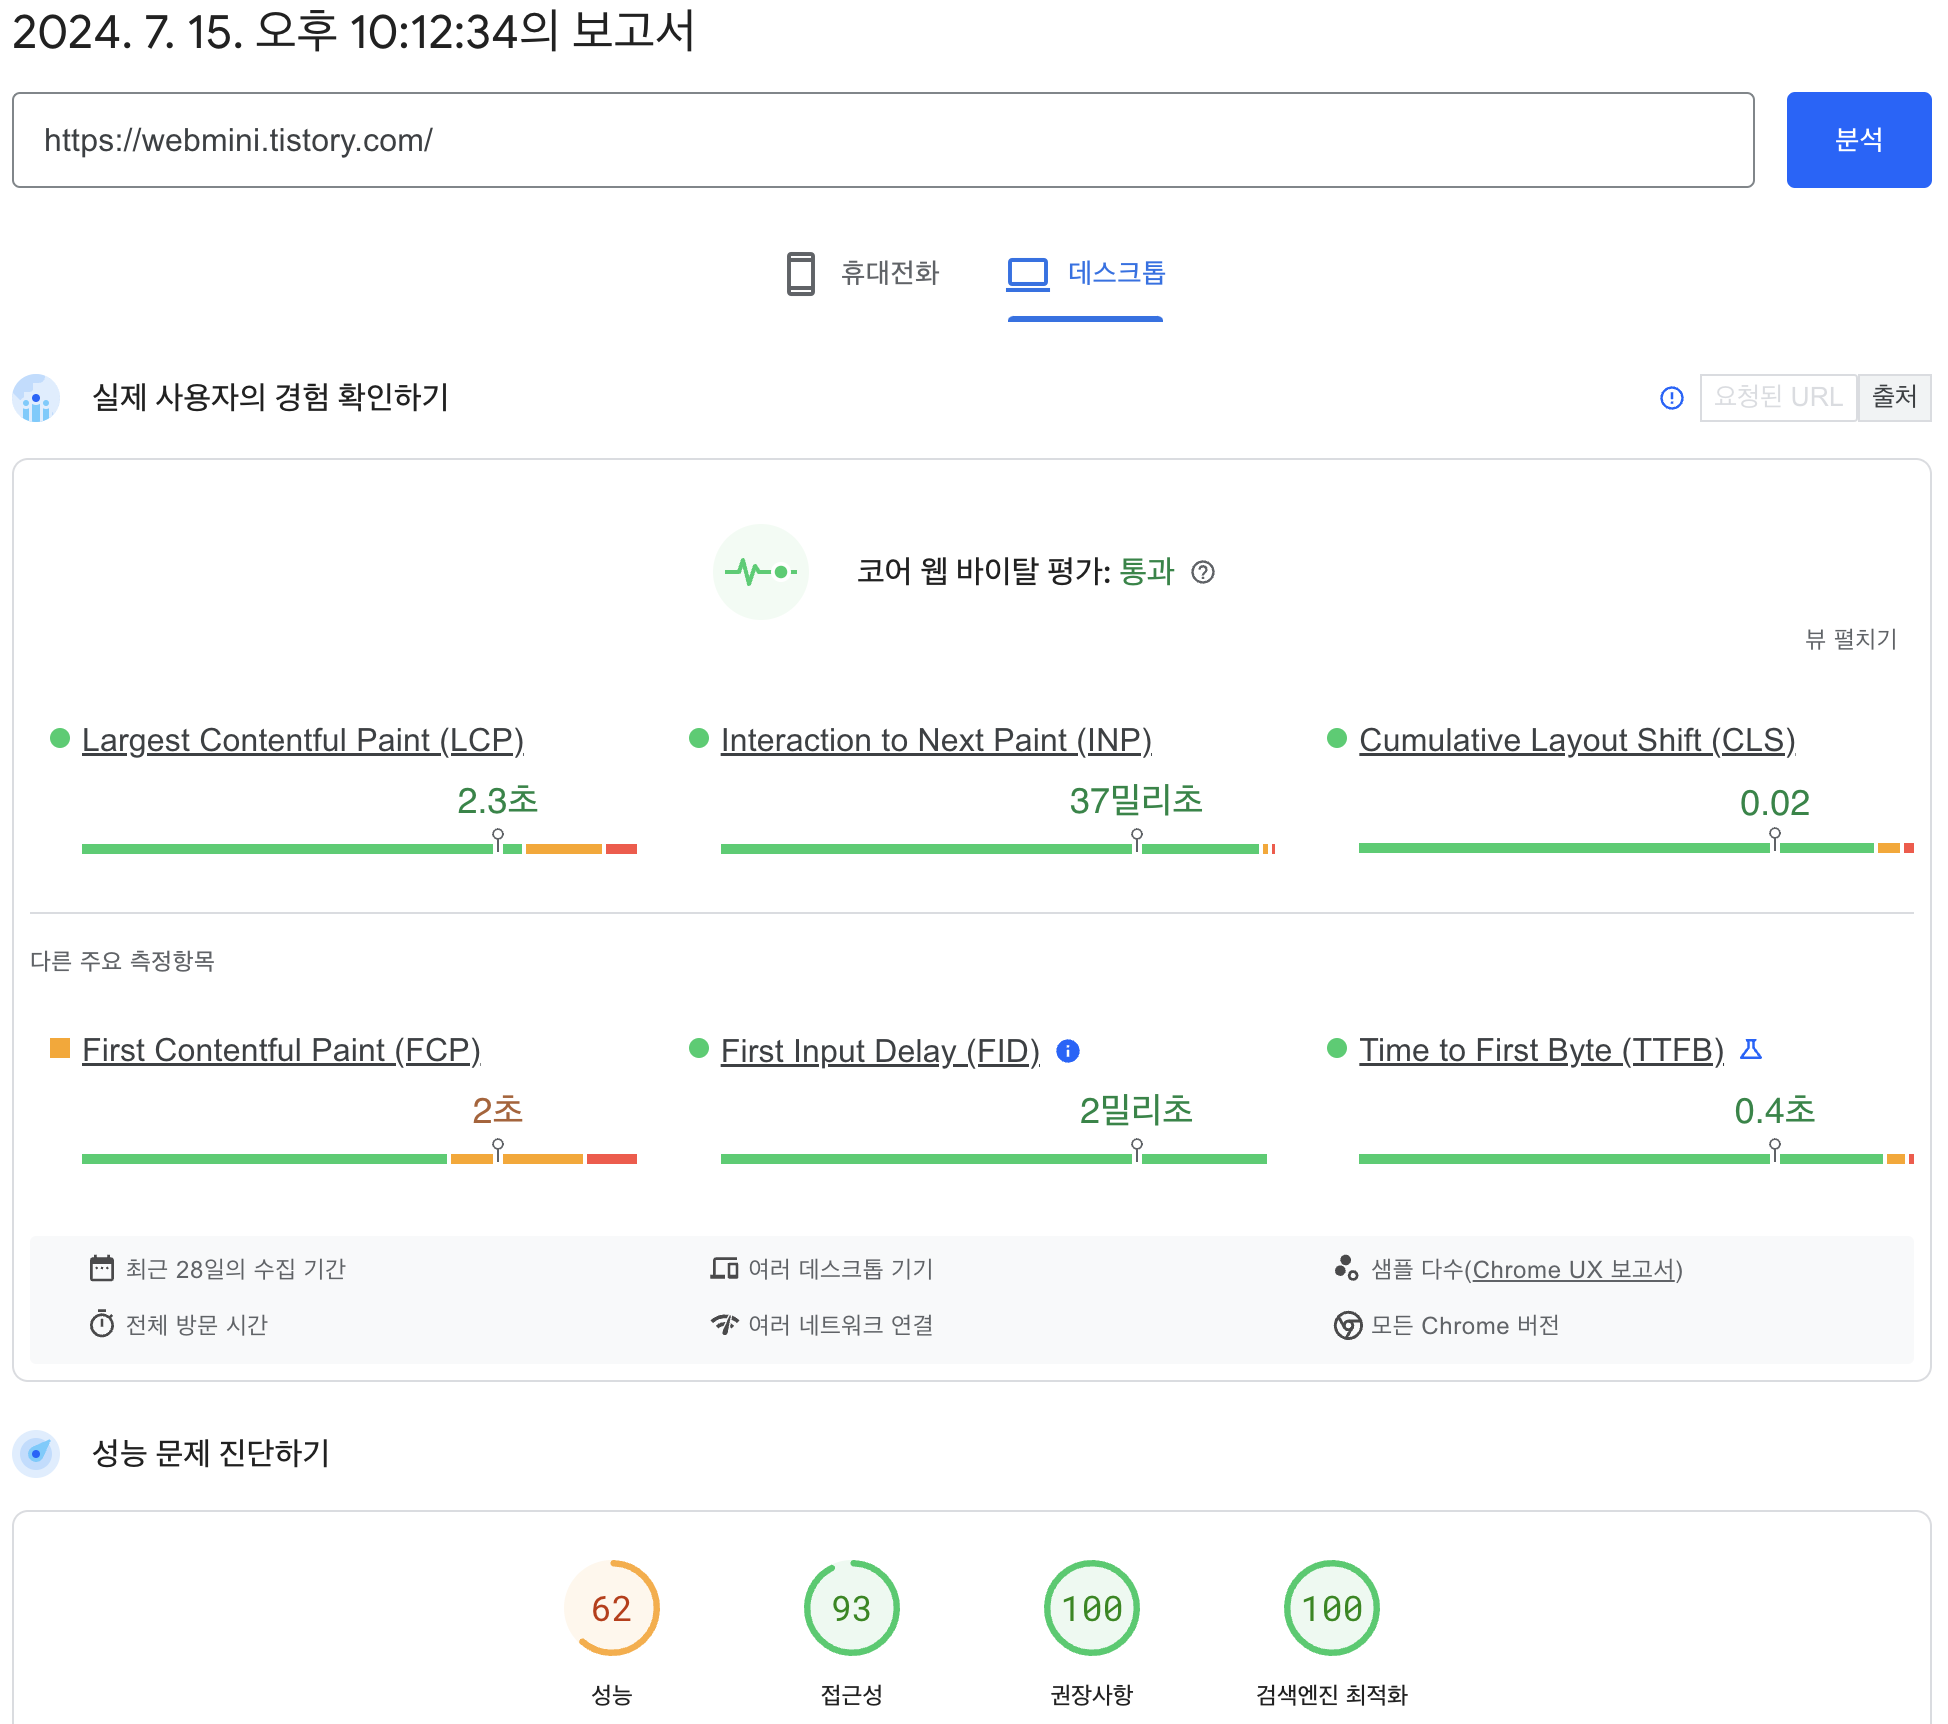Click the performance diagnosis section icon
Image resolution: width=1948 pixels, height=1724 pixels.
pos(37,1453)
